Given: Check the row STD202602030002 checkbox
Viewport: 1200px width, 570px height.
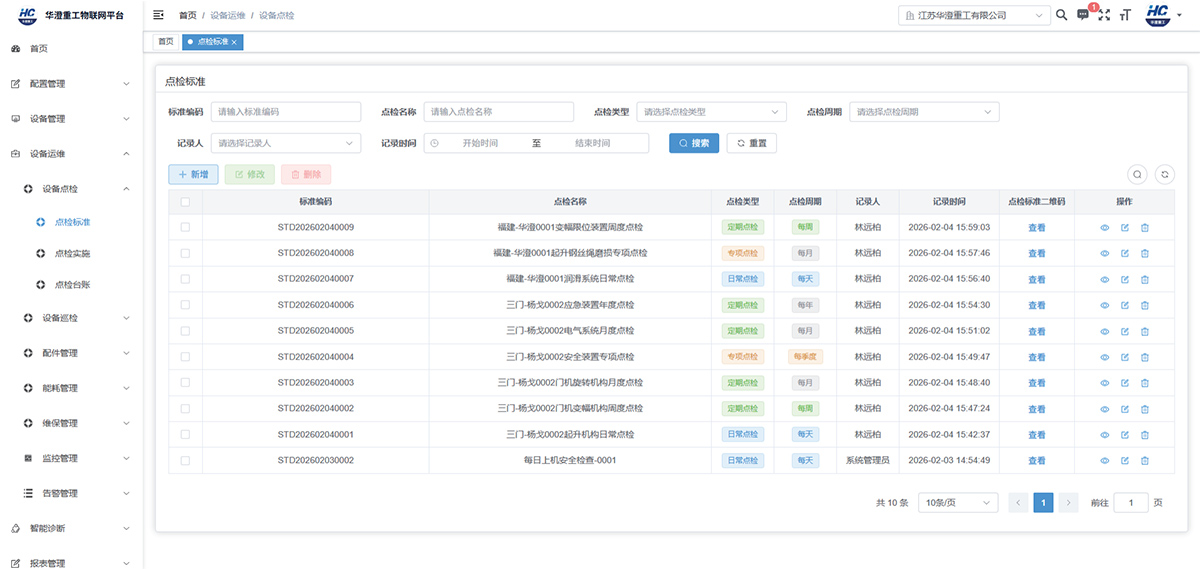Looking at the screenshot, I should pos(185,461).
